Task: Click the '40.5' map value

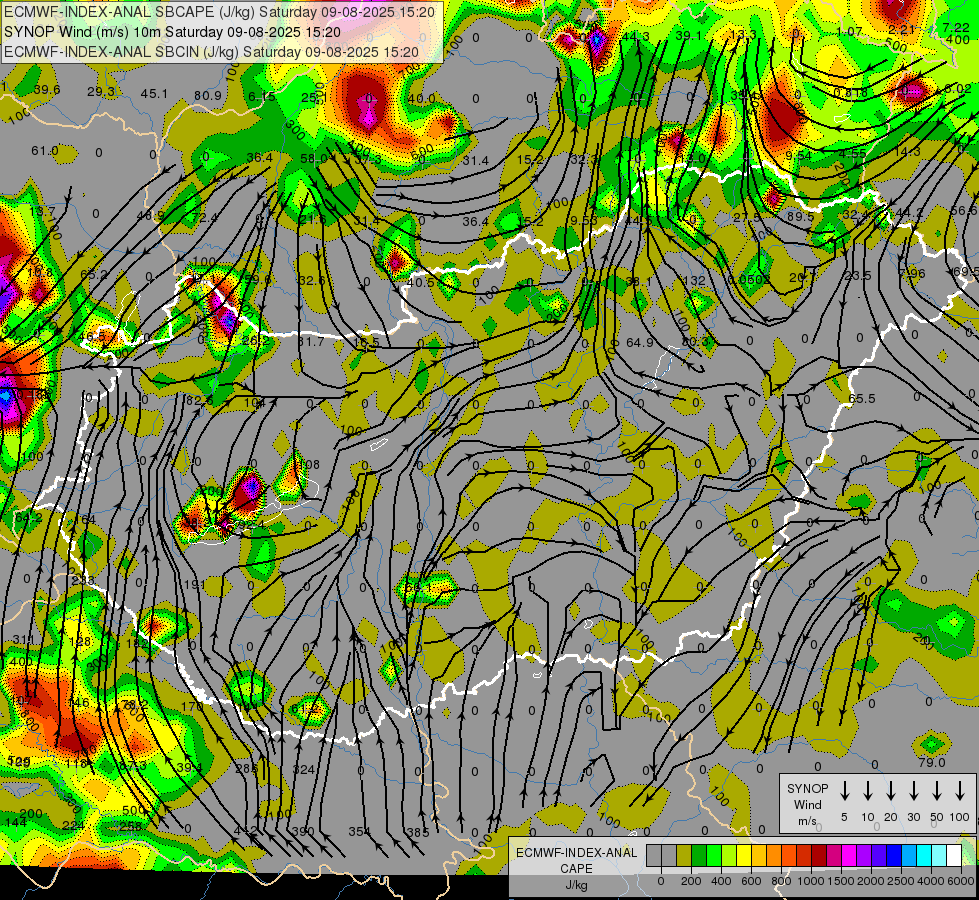Action: tap(420, 282)
